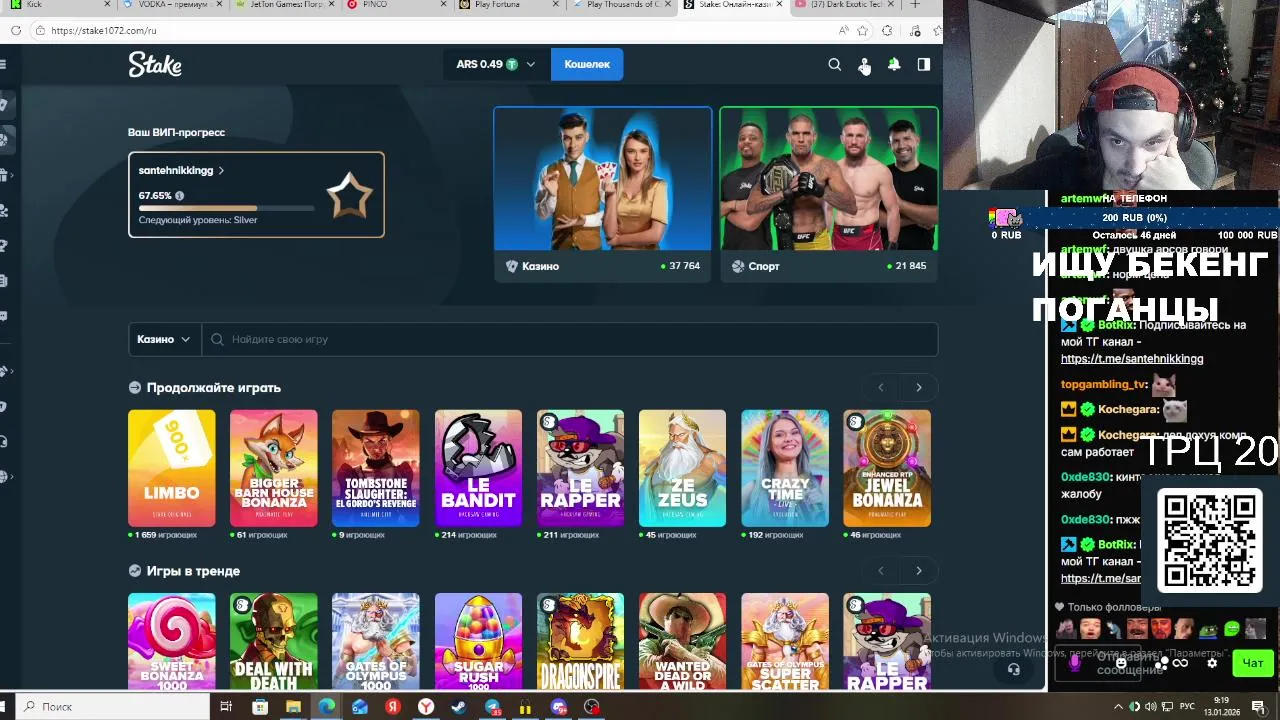
Task: Click the microphone icon in chat box
Action: (1075, 663)
